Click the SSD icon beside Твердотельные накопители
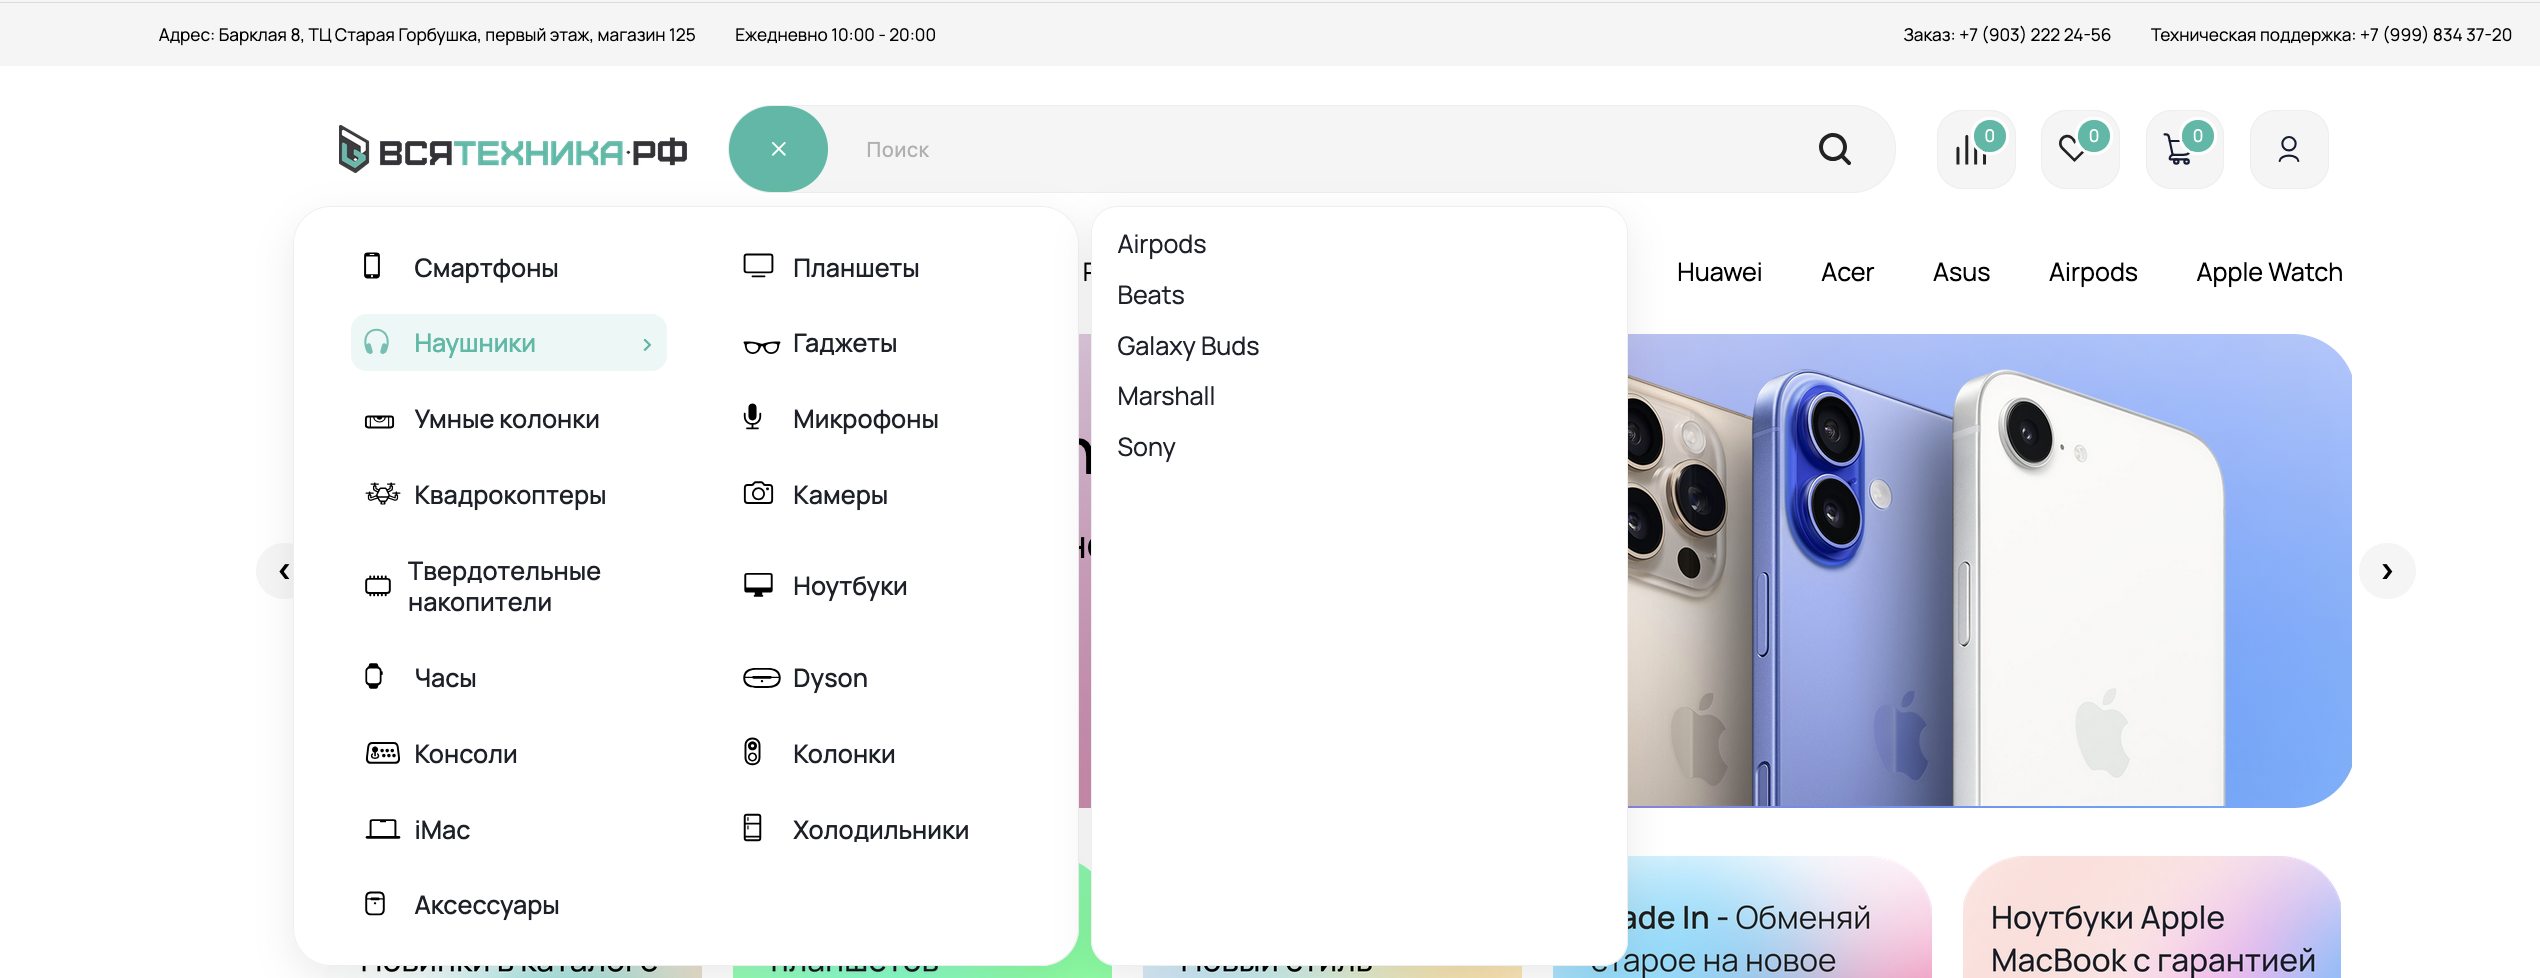This screenshot has height=978, width=2540. (377, 586)
